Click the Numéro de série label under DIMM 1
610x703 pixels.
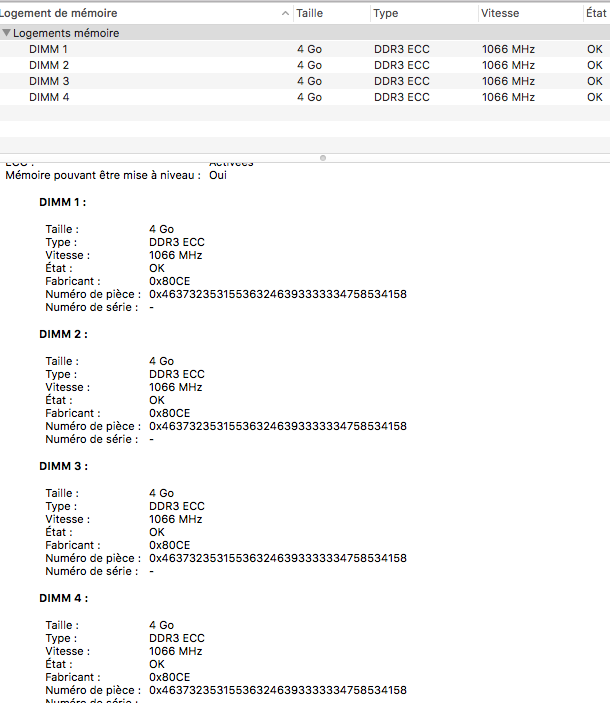91,307
